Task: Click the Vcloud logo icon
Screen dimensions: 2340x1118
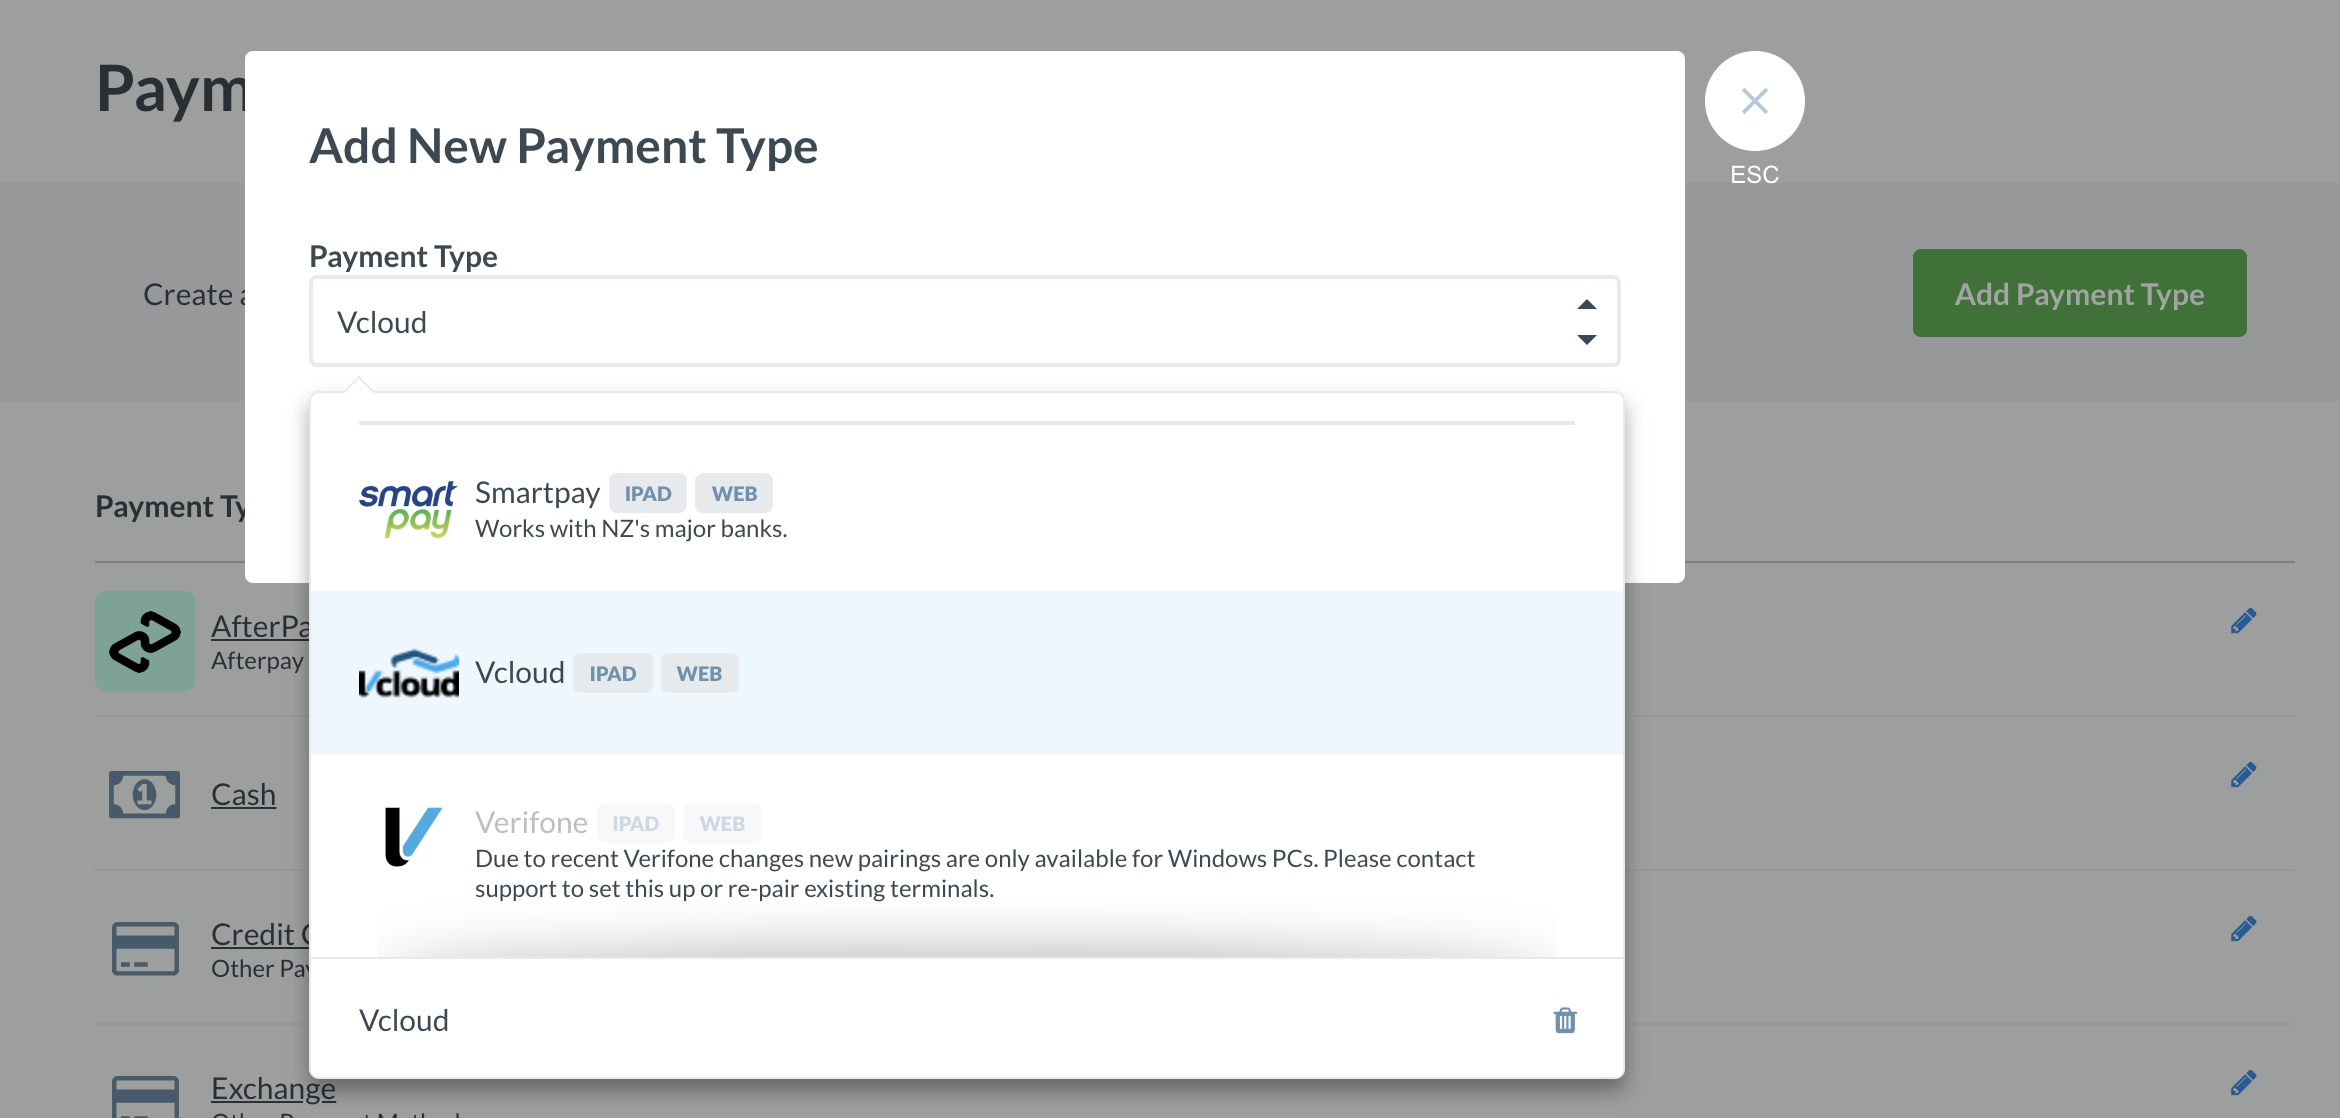Action: [408, 673]
